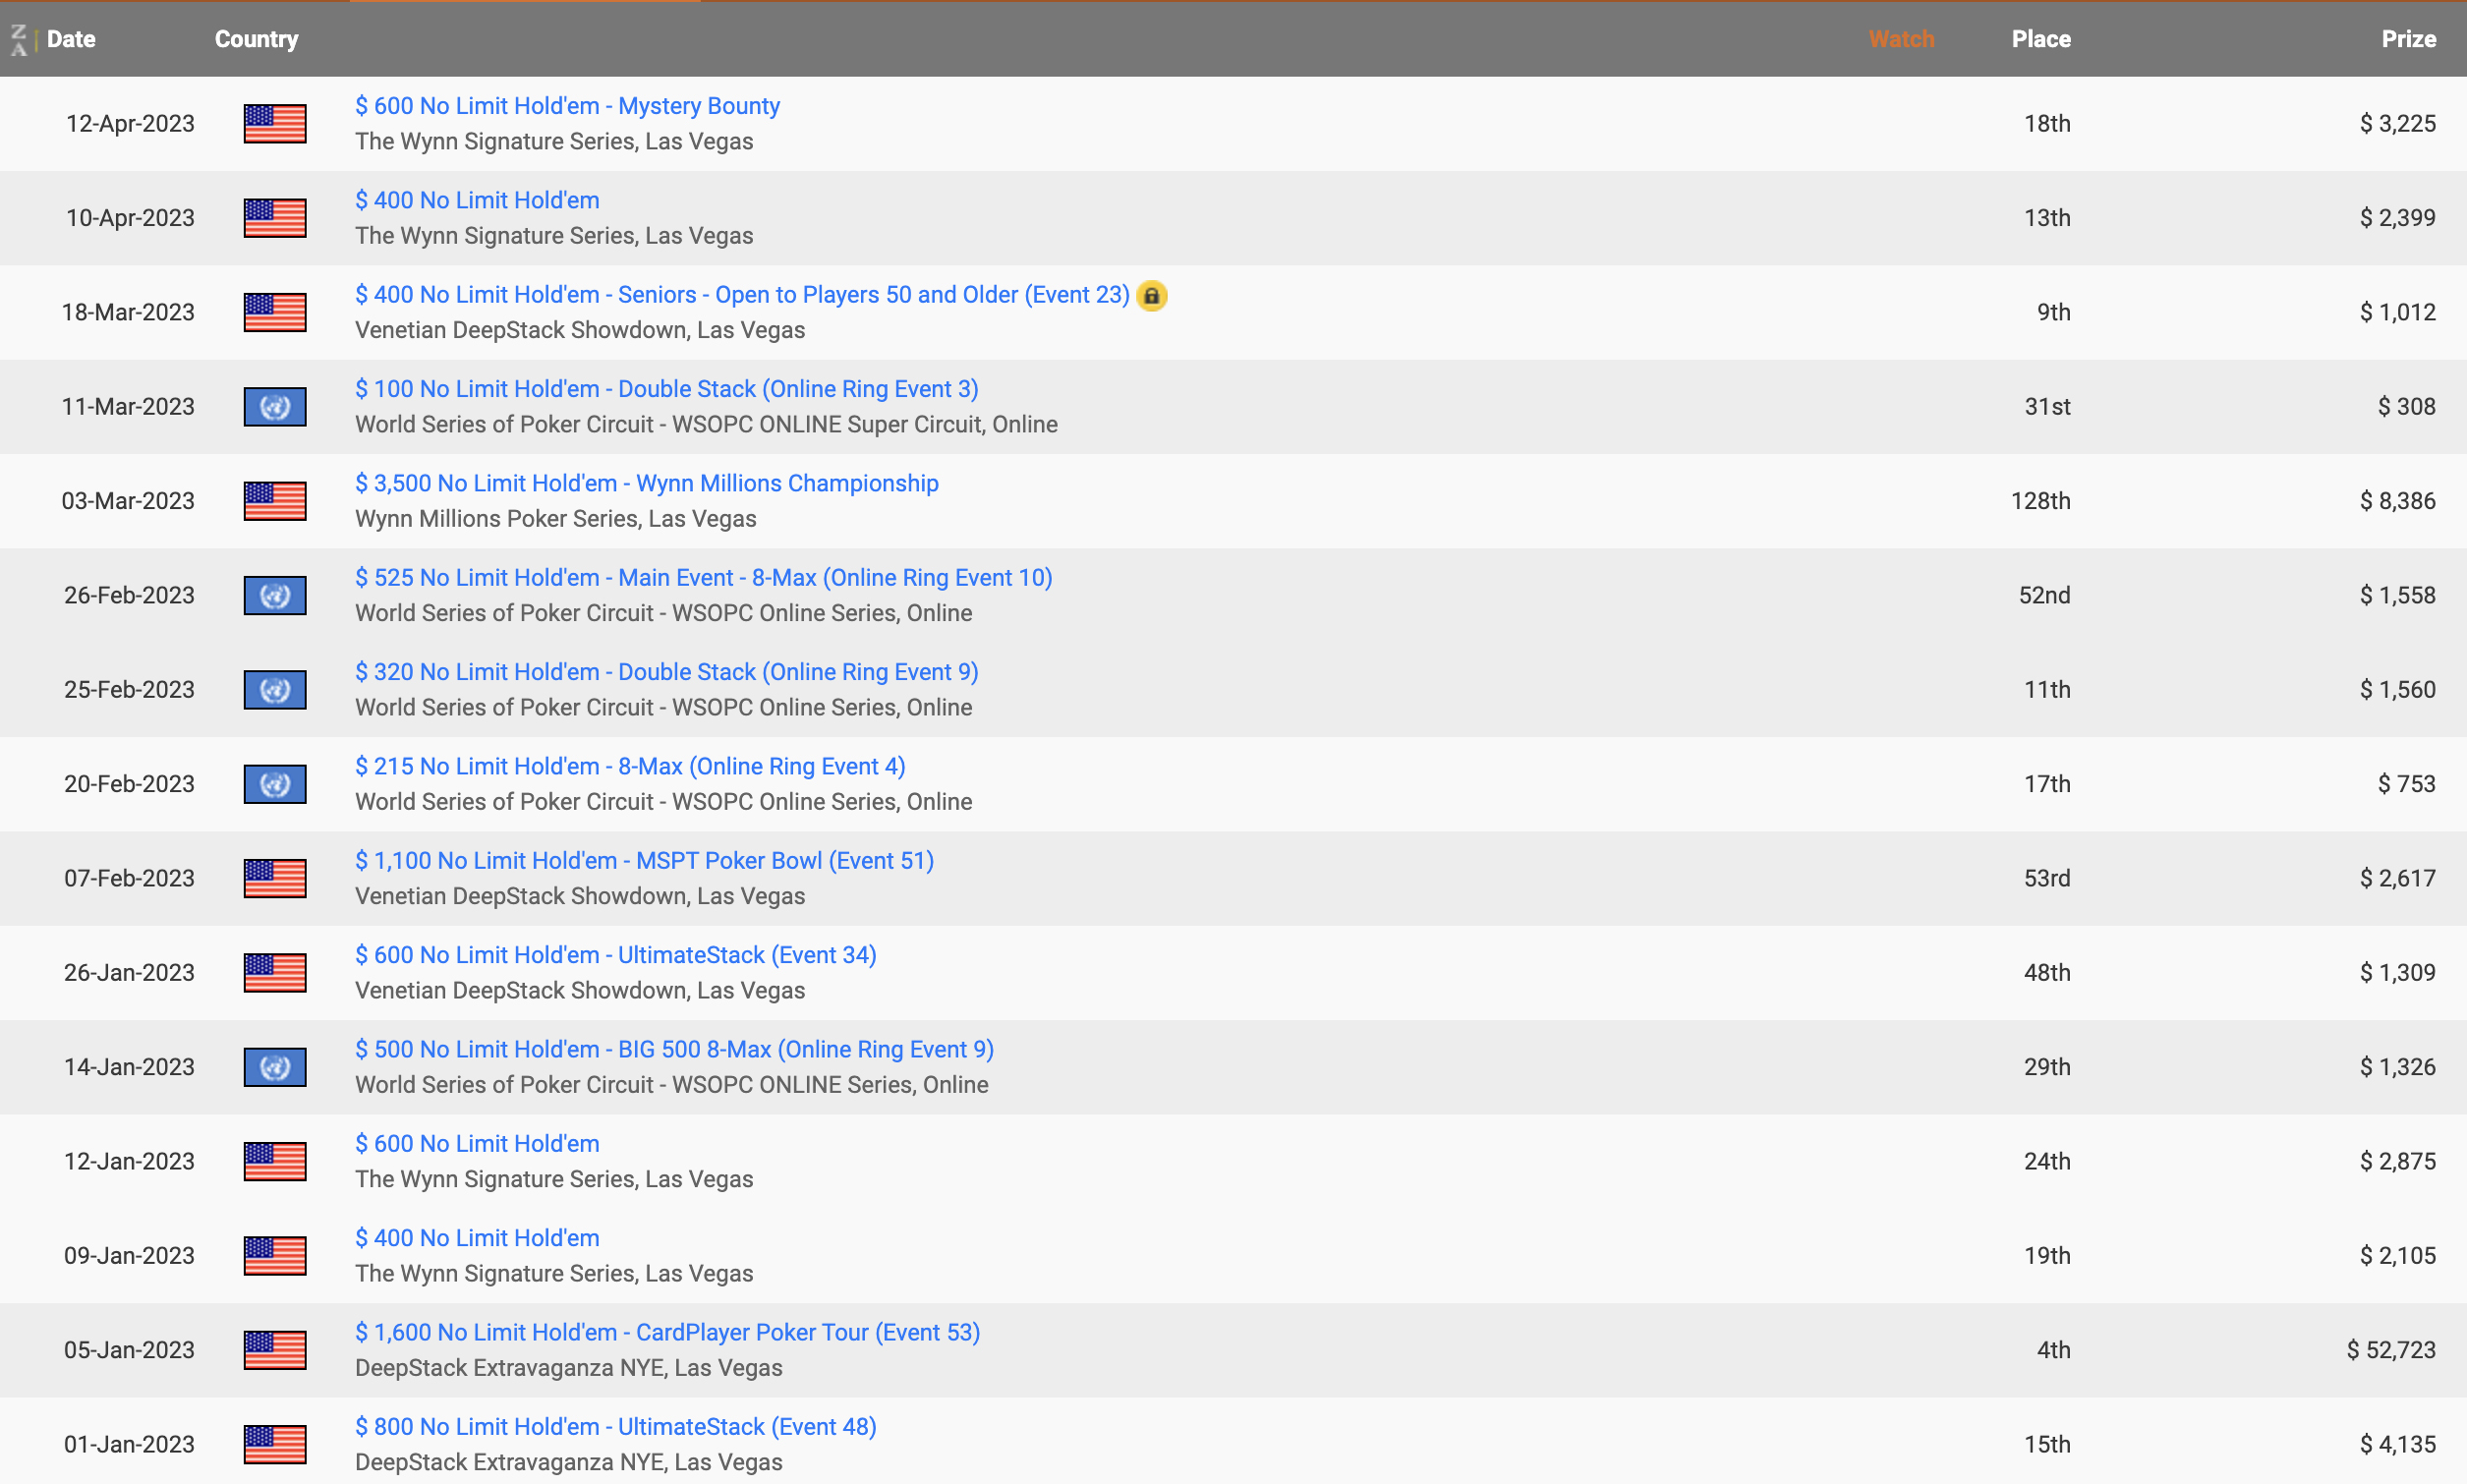
Task: Click the online flag in the 25-Feb-2023 row
Action: (x=275, y=690)
